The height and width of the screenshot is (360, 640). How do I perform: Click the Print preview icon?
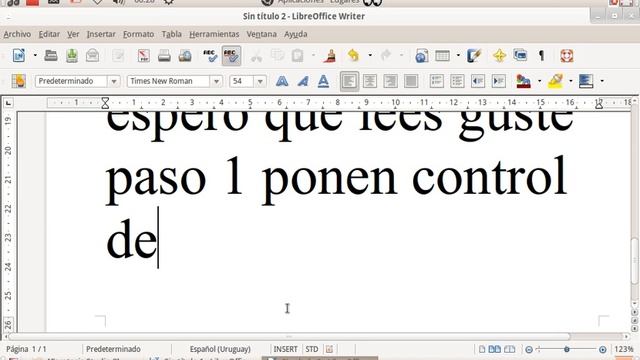click(185, 56)
